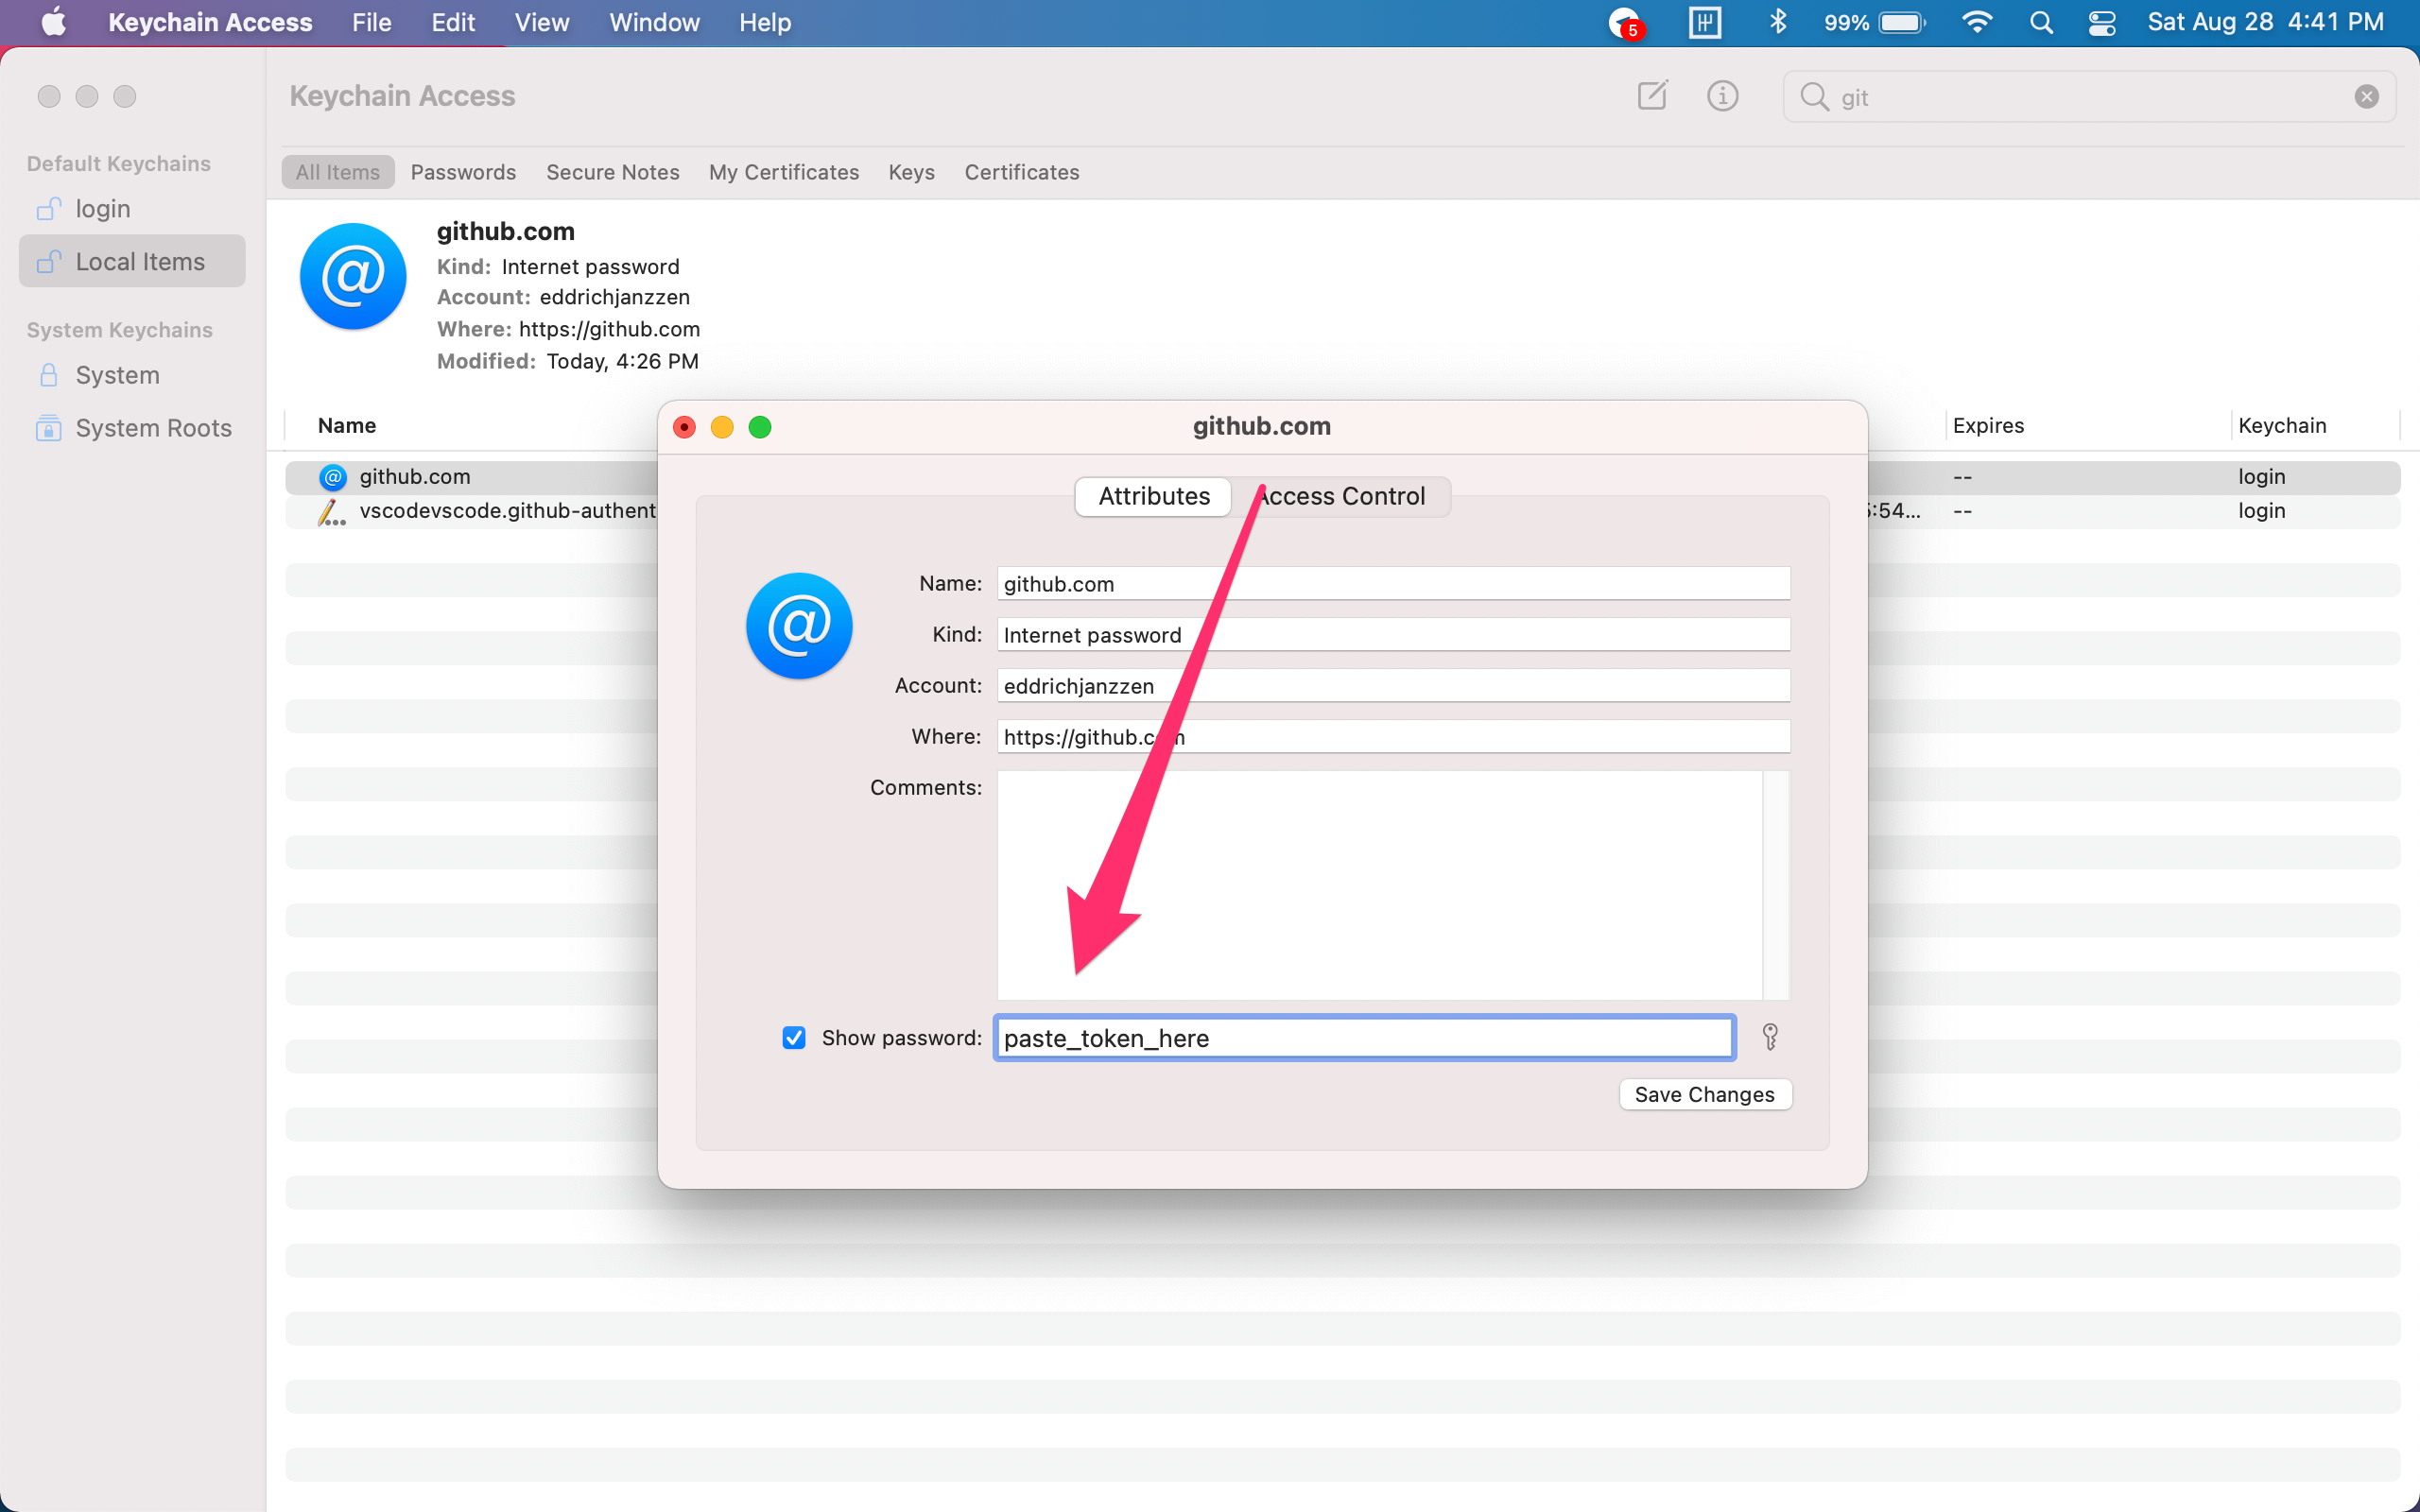Click into the Name field of dialog

click(1393, 584)
